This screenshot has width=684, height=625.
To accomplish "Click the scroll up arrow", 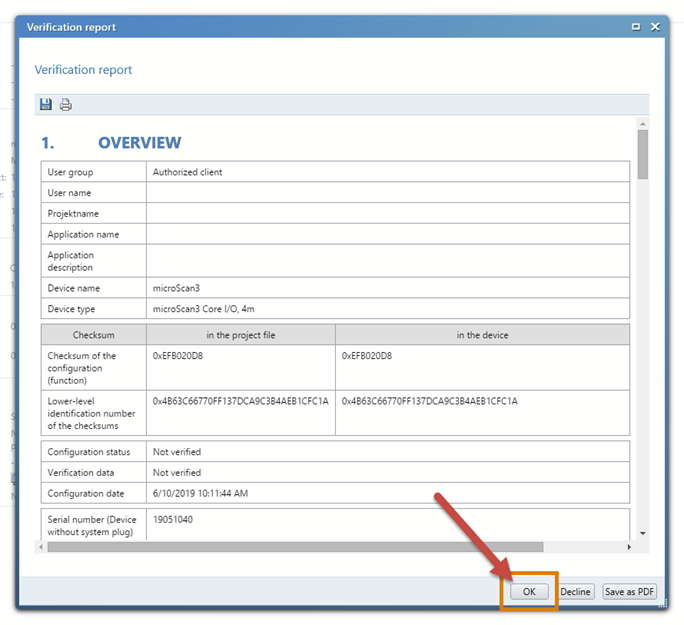I will (x=643, y=123).
